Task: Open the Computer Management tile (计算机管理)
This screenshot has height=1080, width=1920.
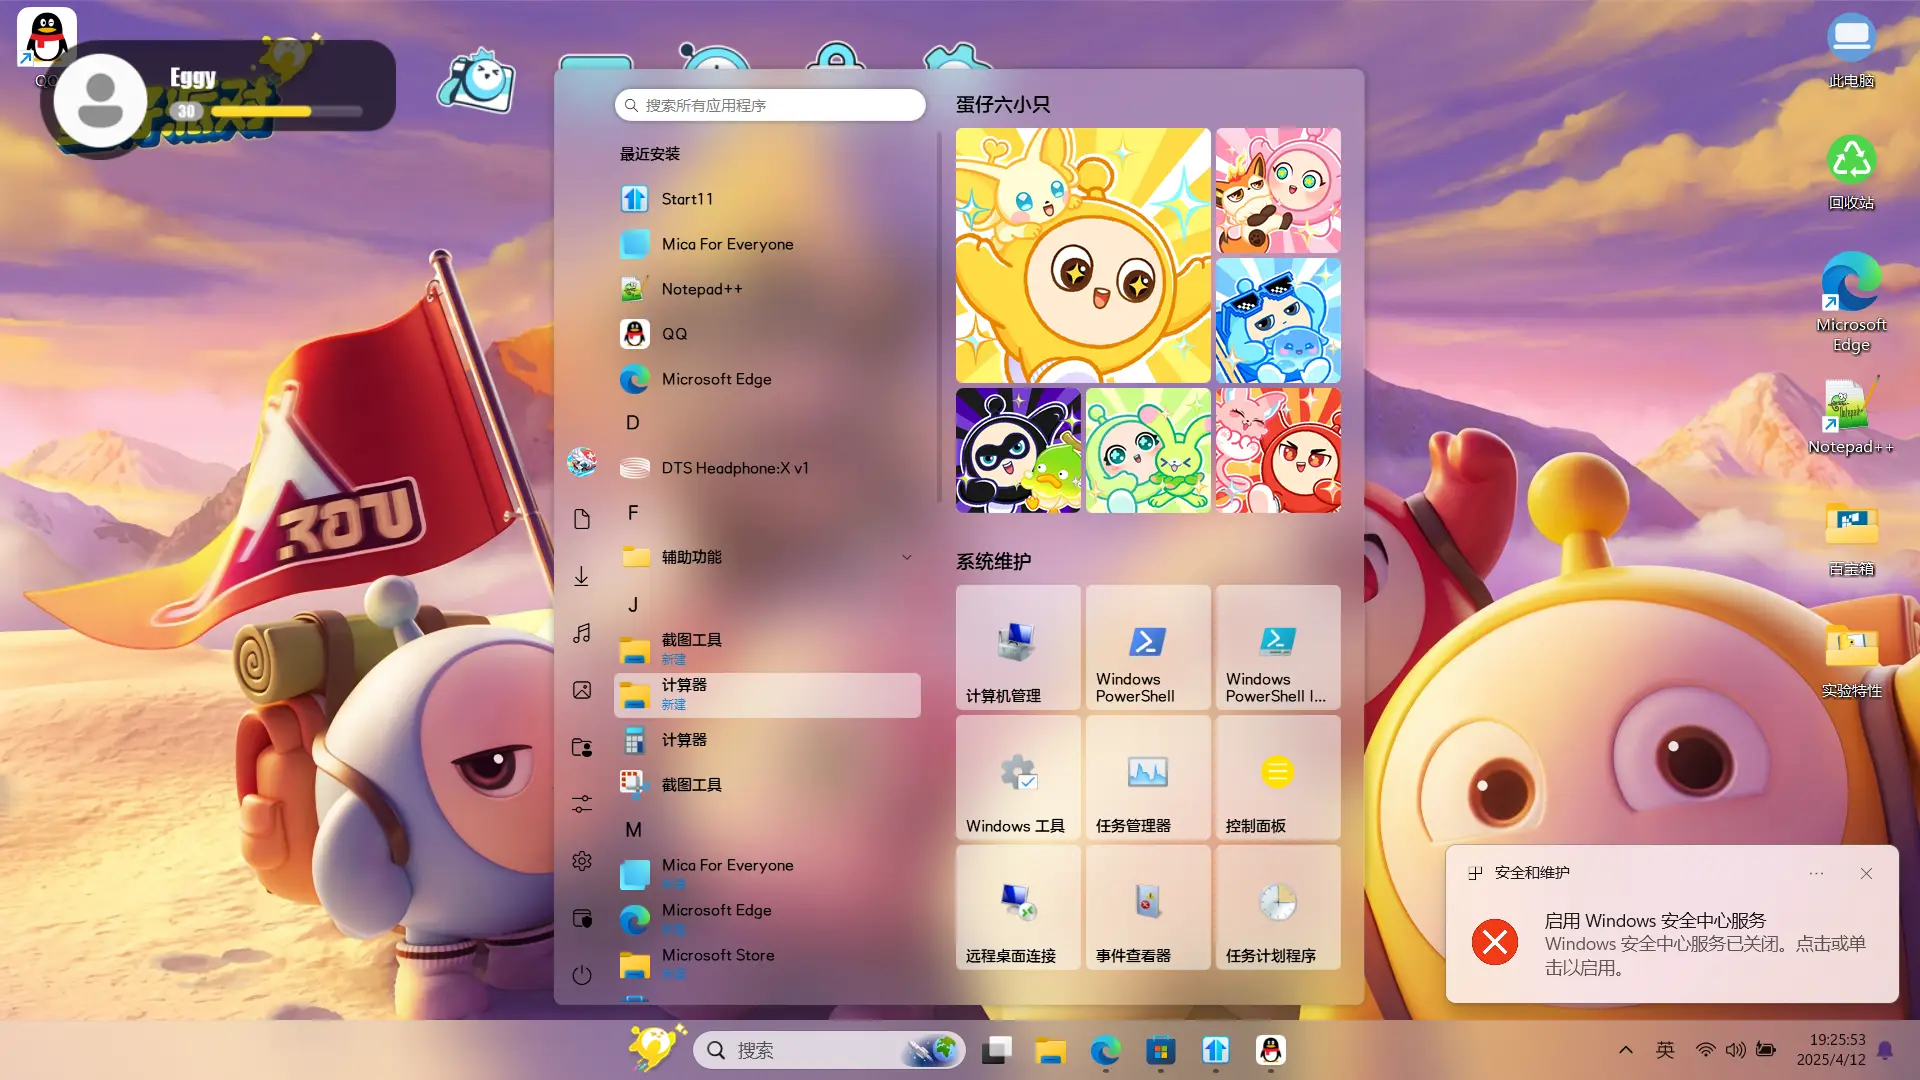Action: (1018, 647)
